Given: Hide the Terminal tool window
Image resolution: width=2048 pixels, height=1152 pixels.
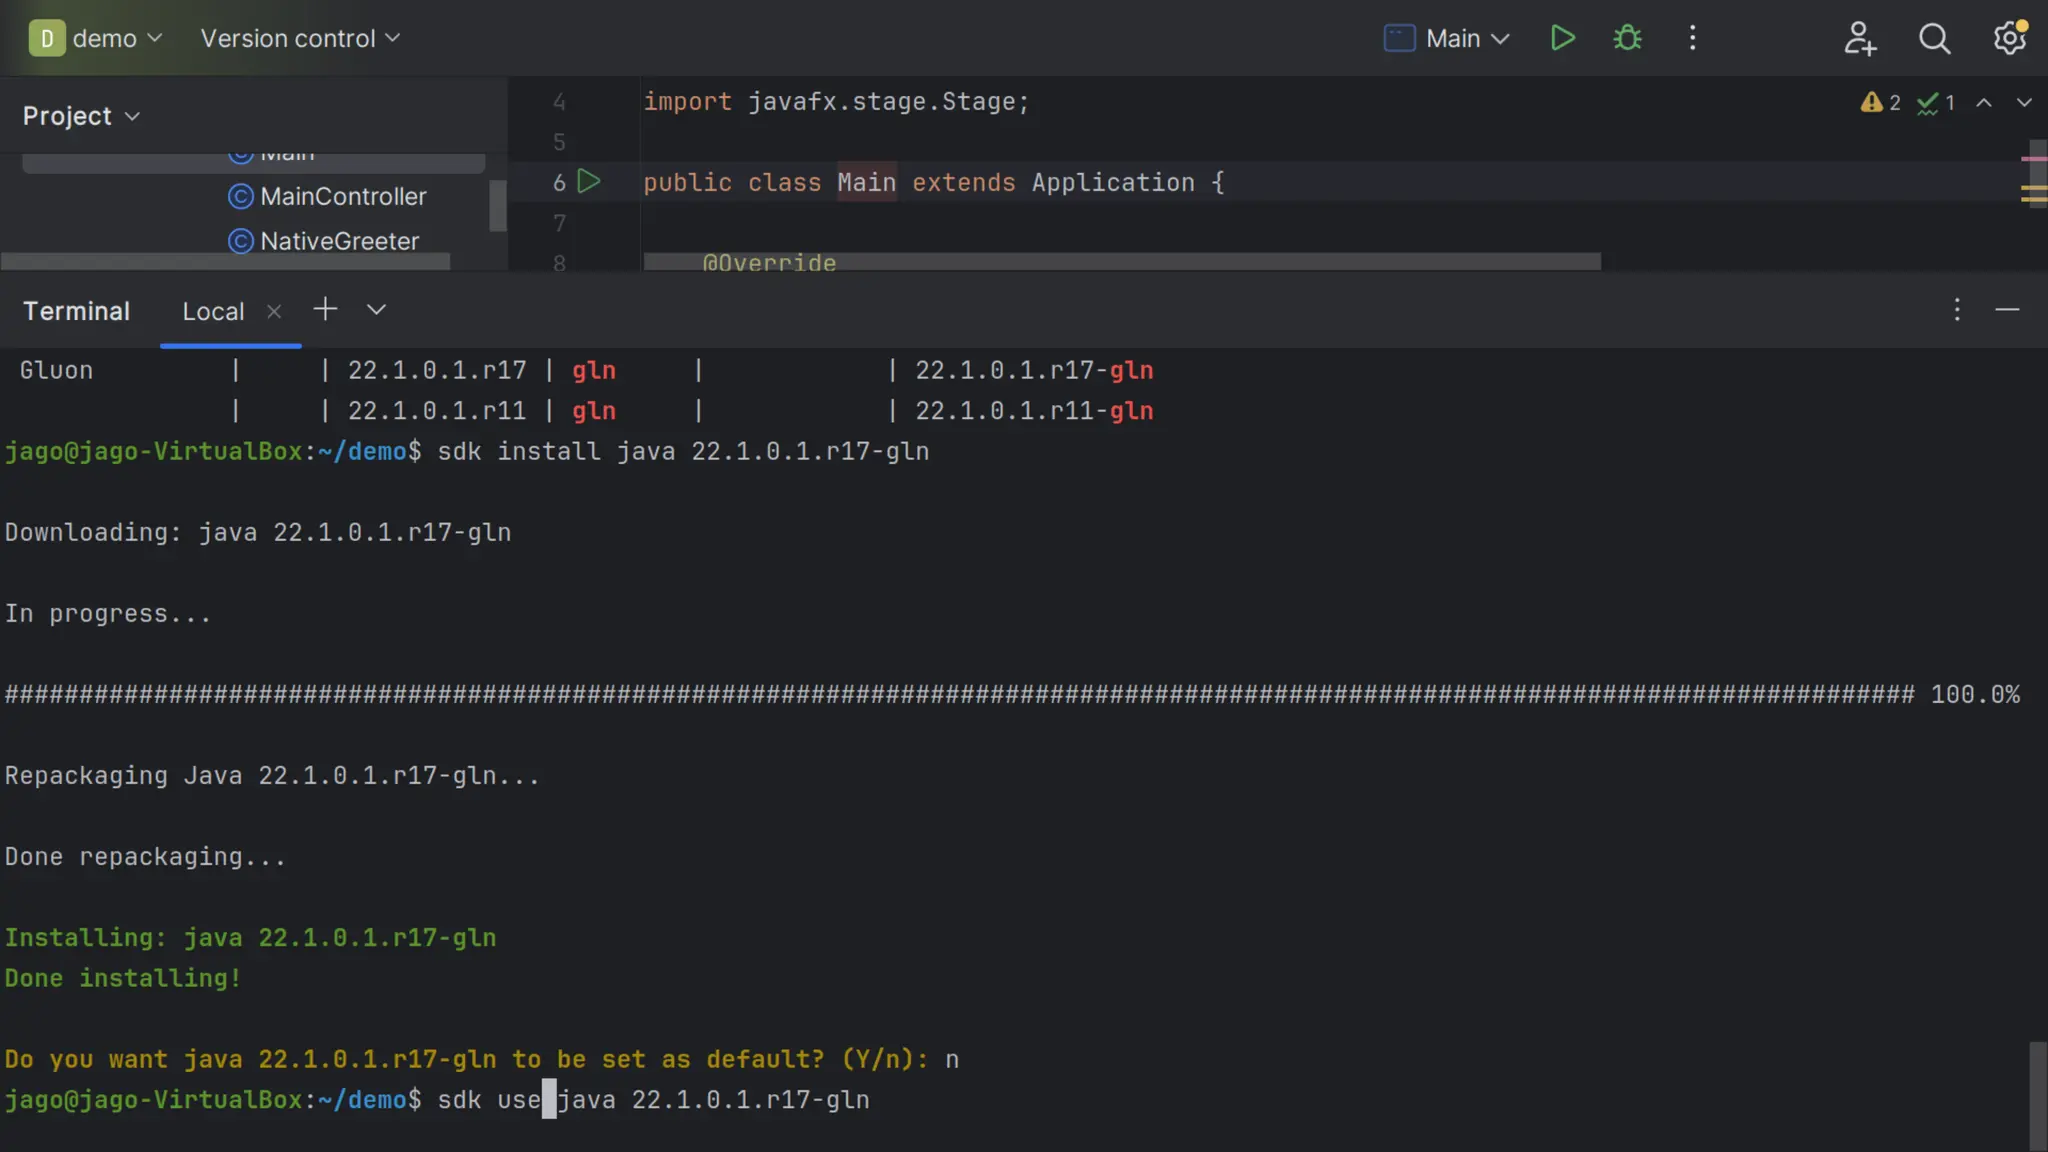Looking at the screenshot, I should coord(2007,310).
